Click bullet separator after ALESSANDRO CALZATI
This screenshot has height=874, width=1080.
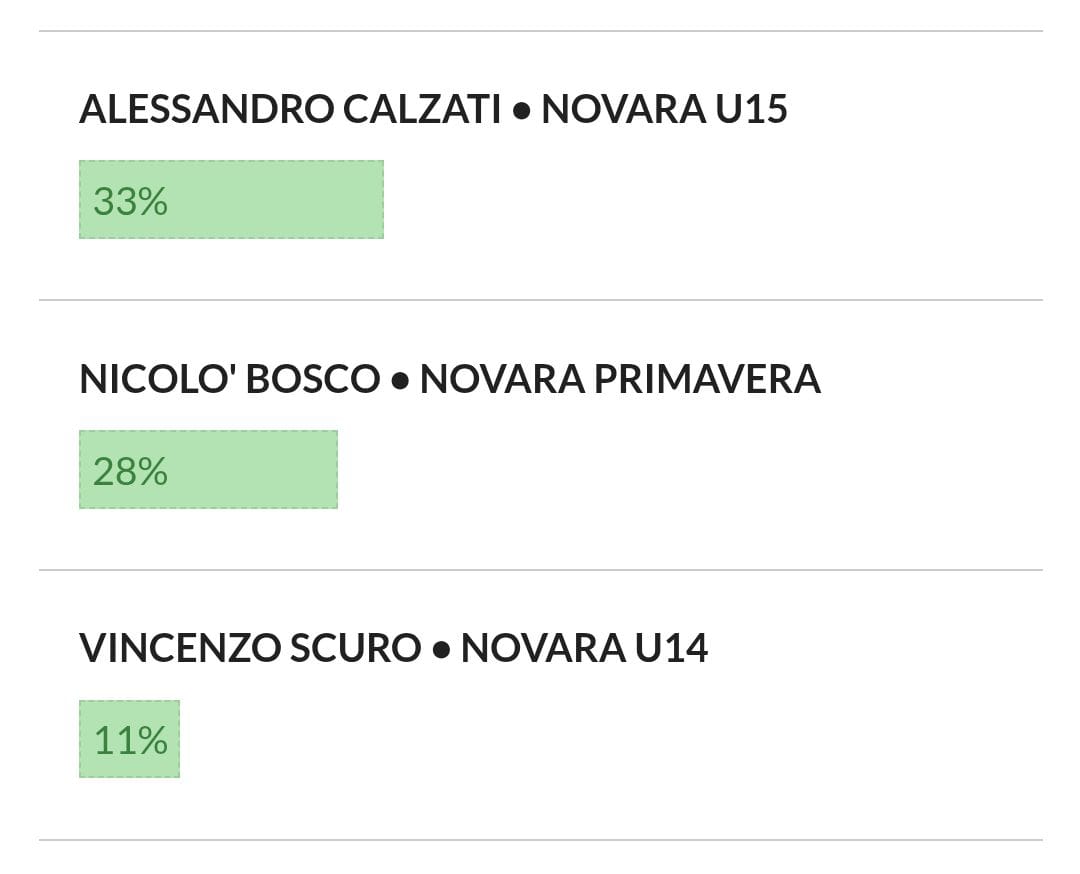click(521, 110)
